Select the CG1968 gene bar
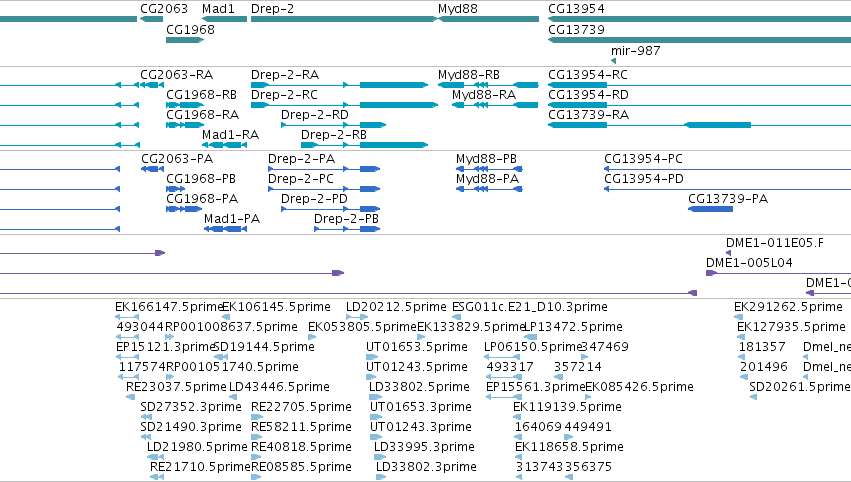The height and width of the screenshot is (482, 851). point(185,40)
